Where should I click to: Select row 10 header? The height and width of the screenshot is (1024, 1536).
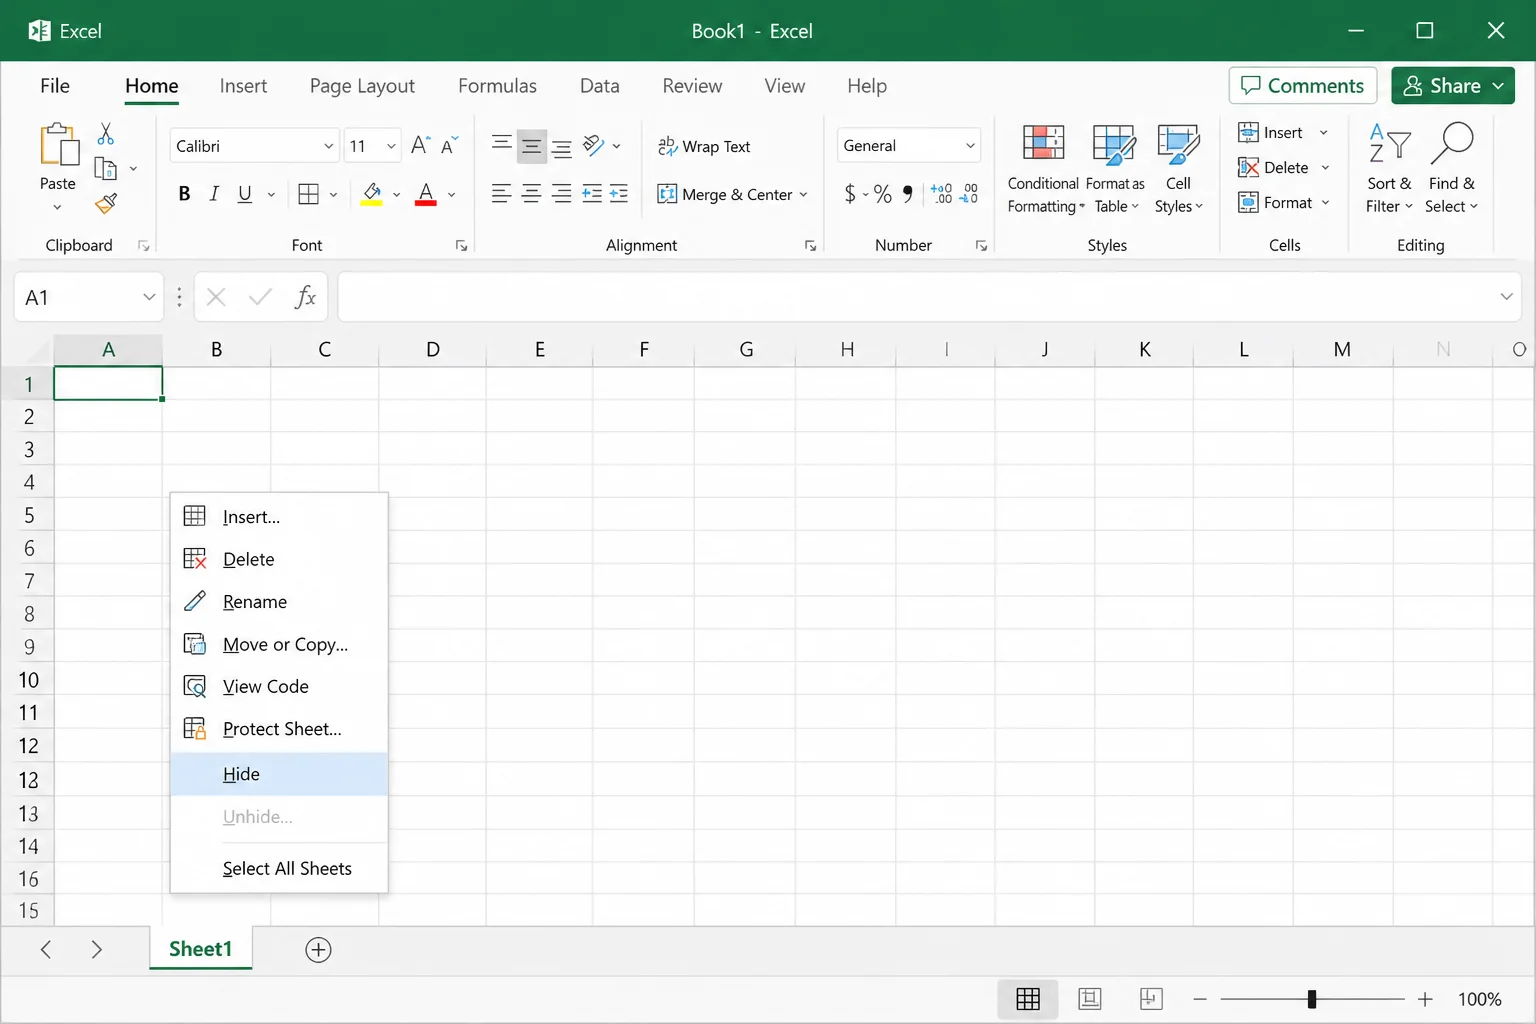pos(28,681)
